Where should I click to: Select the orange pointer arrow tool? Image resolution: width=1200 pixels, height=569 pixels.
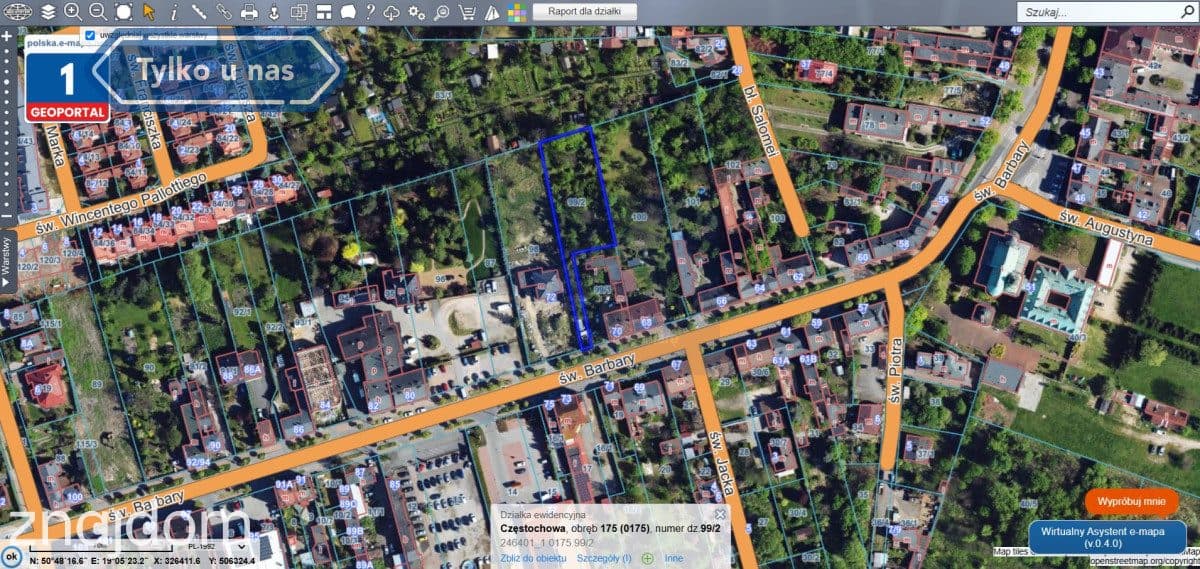click(149, 12)
